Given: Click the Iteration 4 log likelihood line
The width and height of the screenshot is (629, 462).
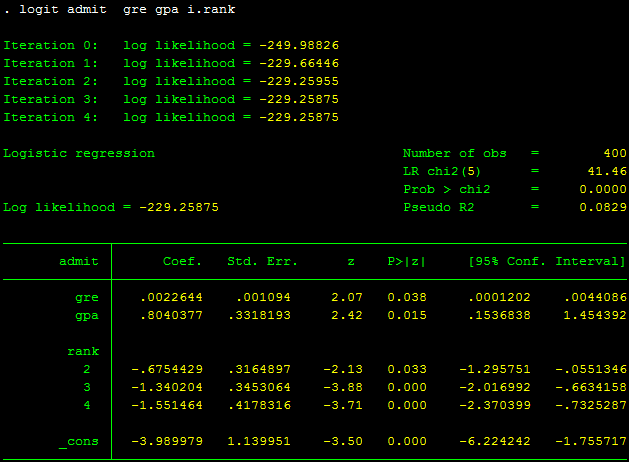Looking at the screenshot, I should pyautogui.click(x=171, y=117).
